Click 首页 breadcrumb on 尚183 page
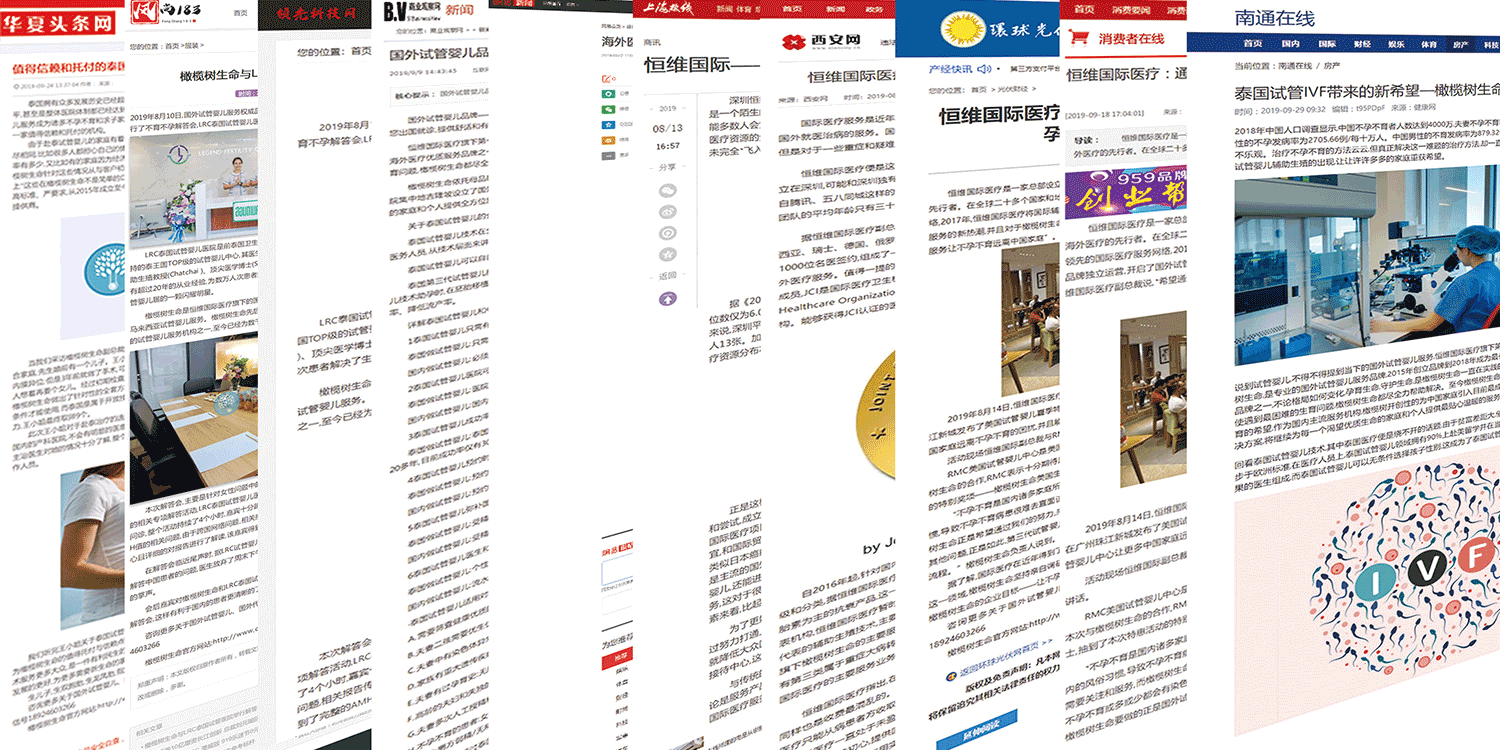1500x750 pixels. point(173,45)
